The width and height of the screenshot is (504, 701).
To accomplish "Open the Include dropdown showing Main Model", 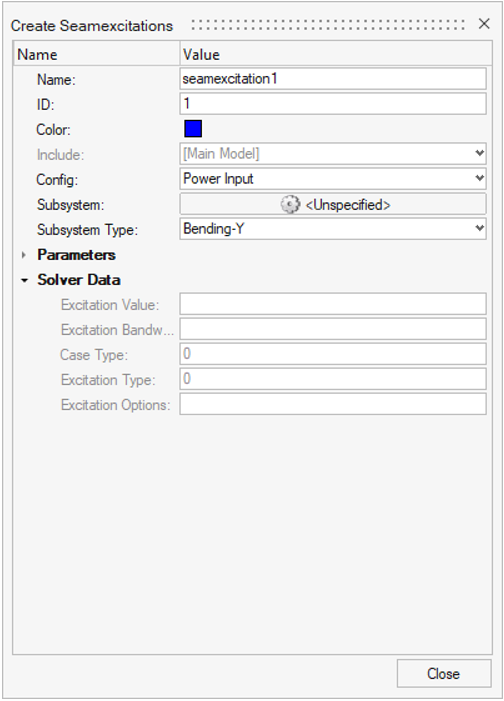I will coord(333,154).
